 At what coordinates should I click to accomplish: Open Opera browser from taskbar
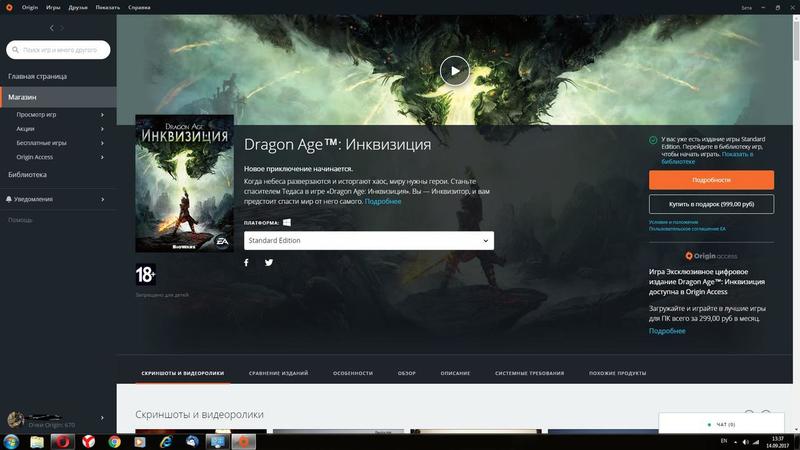(62, 442)
